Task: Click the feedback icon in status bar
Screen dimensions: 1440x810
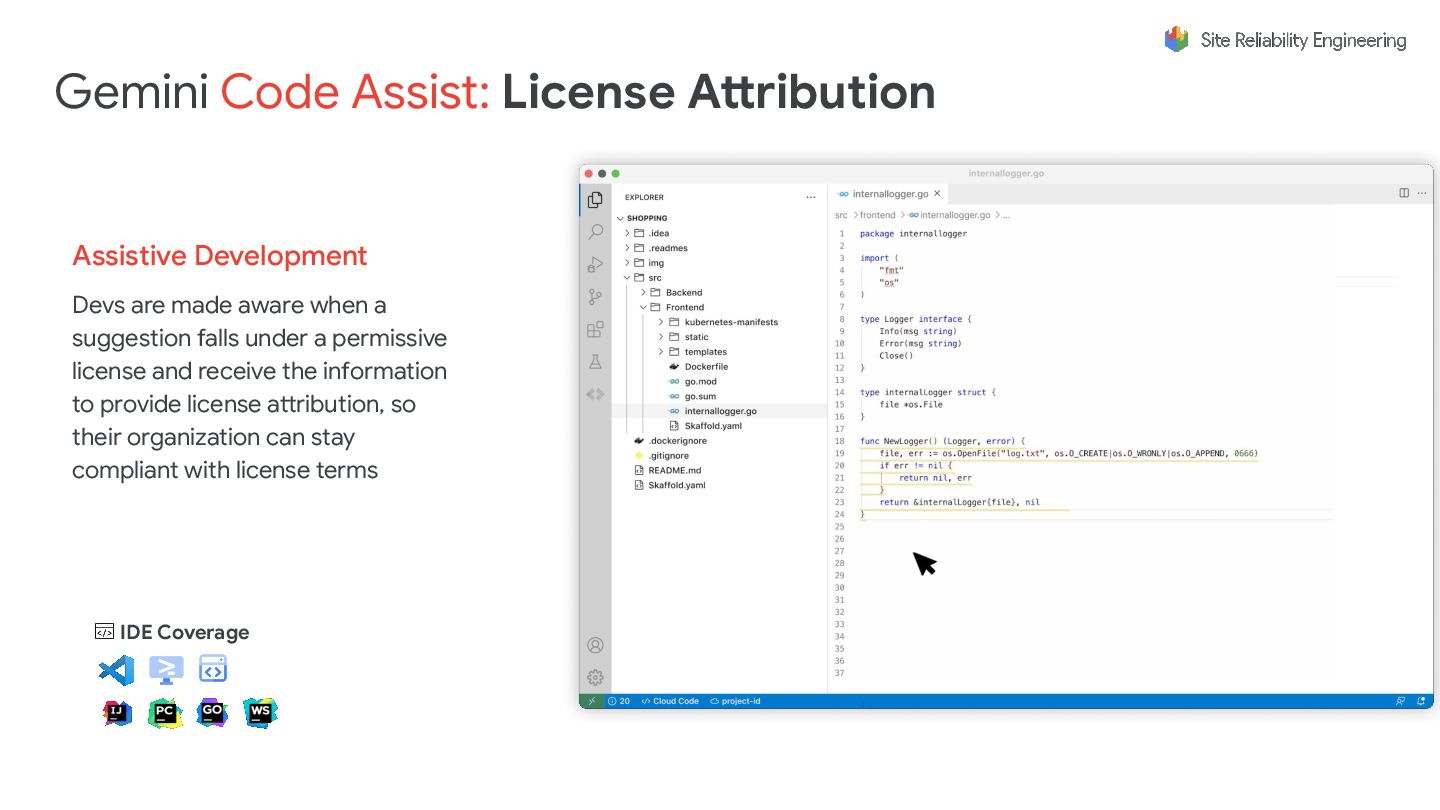Action: click(x=1401, y=701)
